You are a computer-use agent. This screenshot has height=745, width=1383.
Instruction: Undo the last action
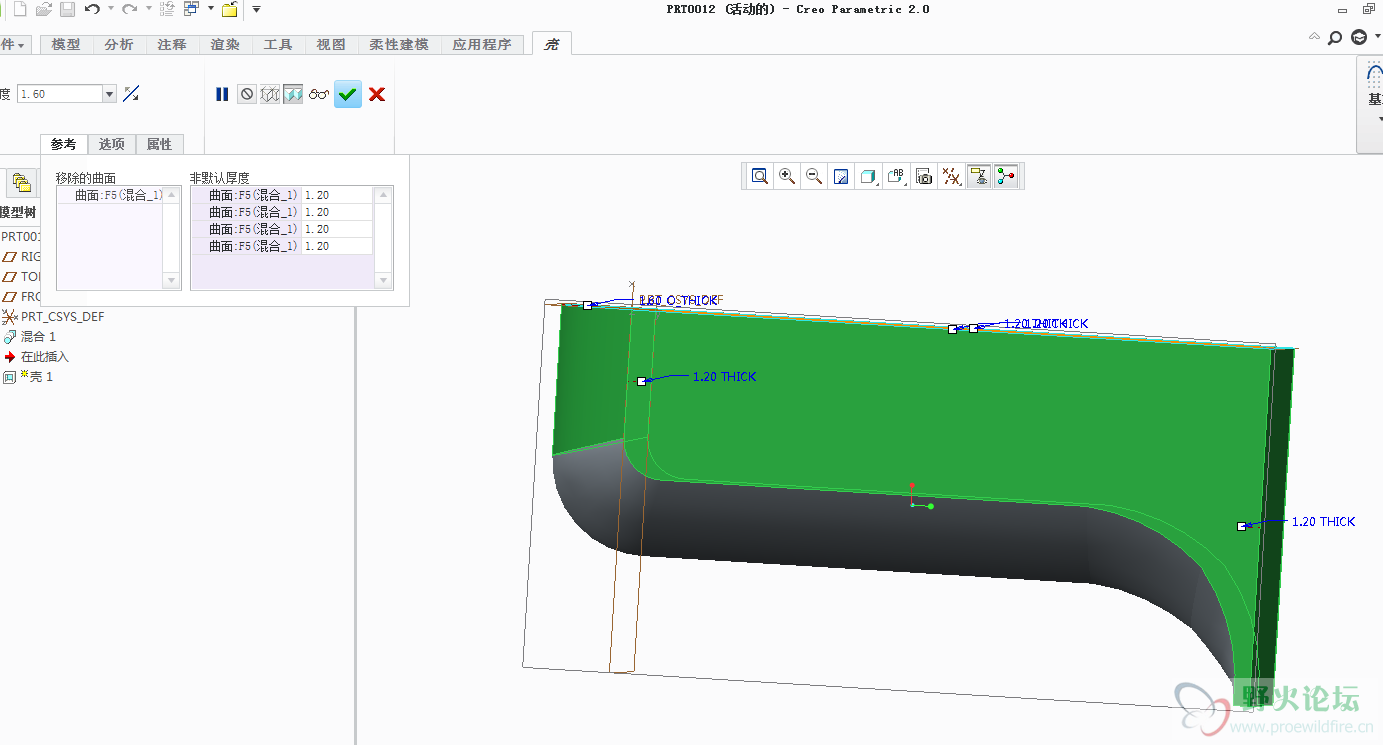pyautogui.click(x=92, y=9)
